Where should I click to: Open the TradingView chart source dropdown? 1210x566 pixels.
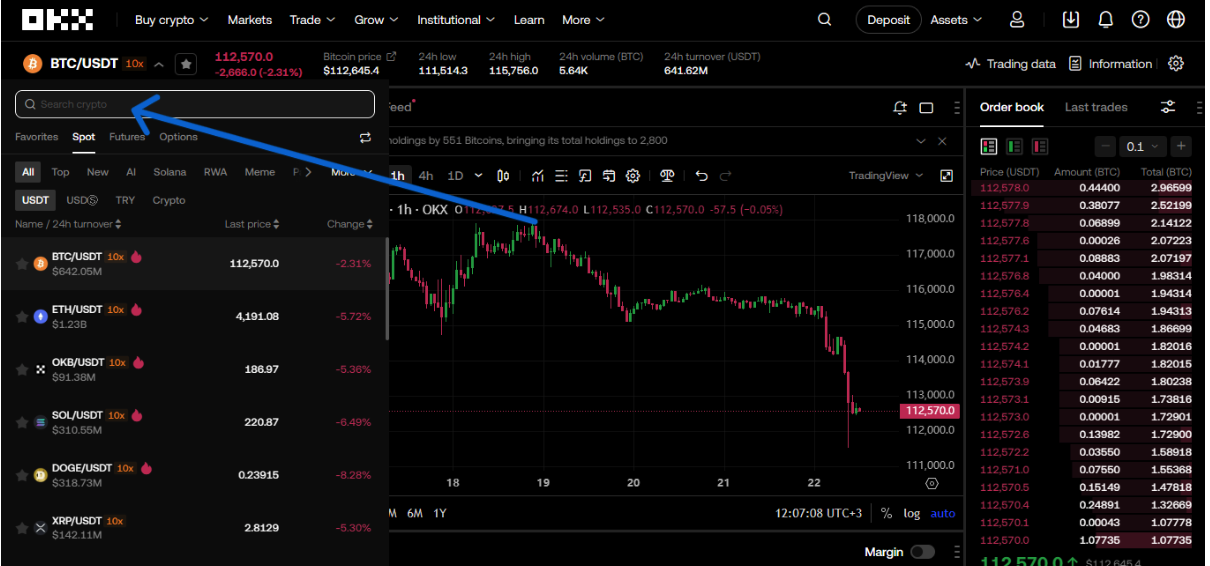[x=886, y=176]
